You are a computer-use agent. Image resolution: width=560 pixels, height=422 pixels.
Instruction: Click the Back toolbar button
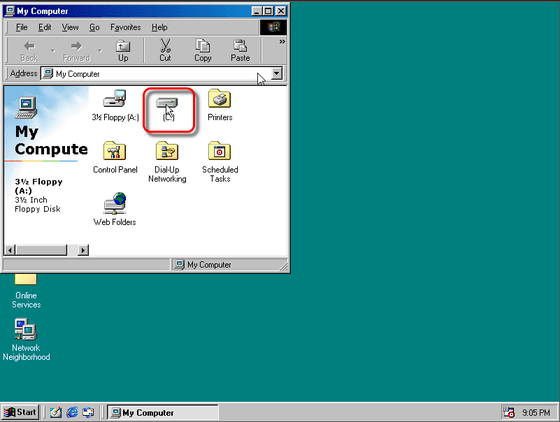point(29,51)
